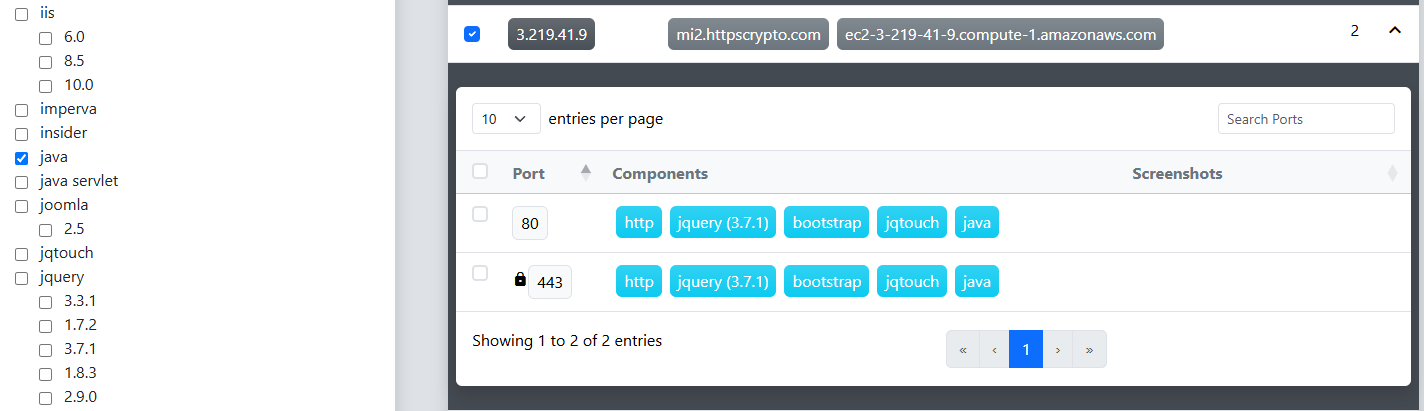The width and height of the screenshot is (1424, 411).
Task: Select the iis 10.0 version checkbox
Action: (46, 86)
